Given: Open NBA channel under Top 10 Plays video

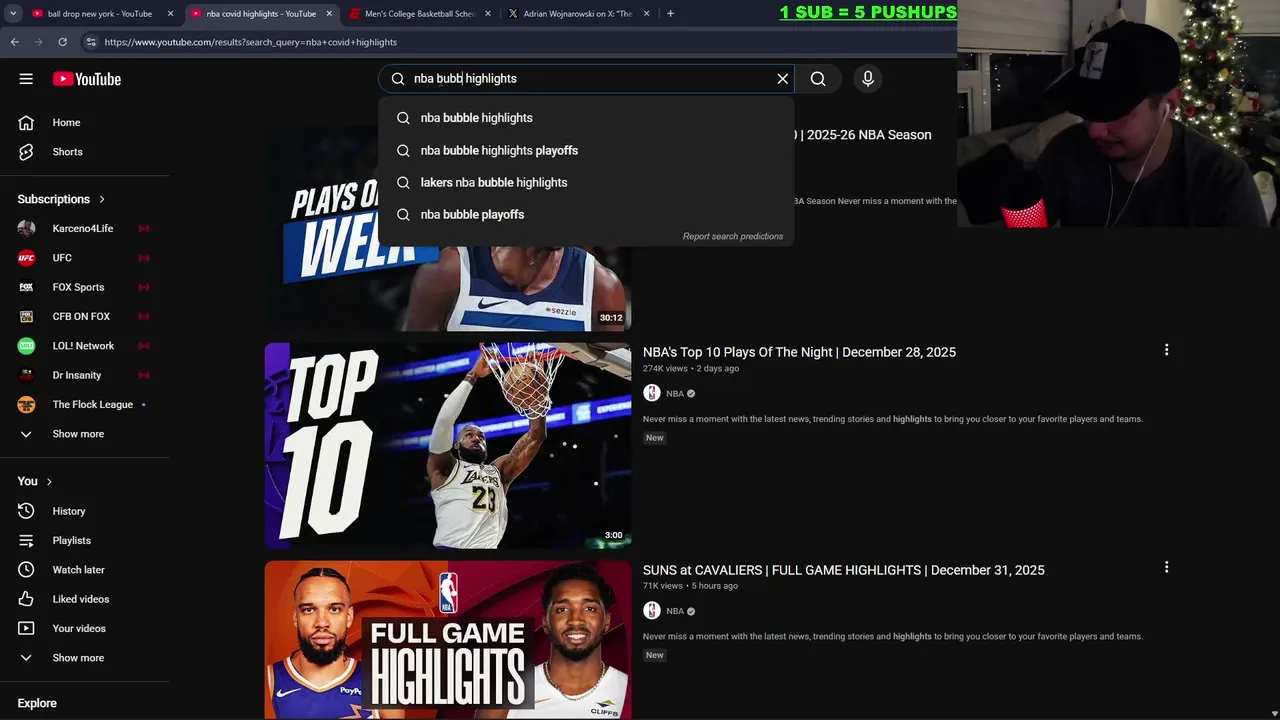Looking at the screenshot, I should pyautogui.click(x=675, y=393).
